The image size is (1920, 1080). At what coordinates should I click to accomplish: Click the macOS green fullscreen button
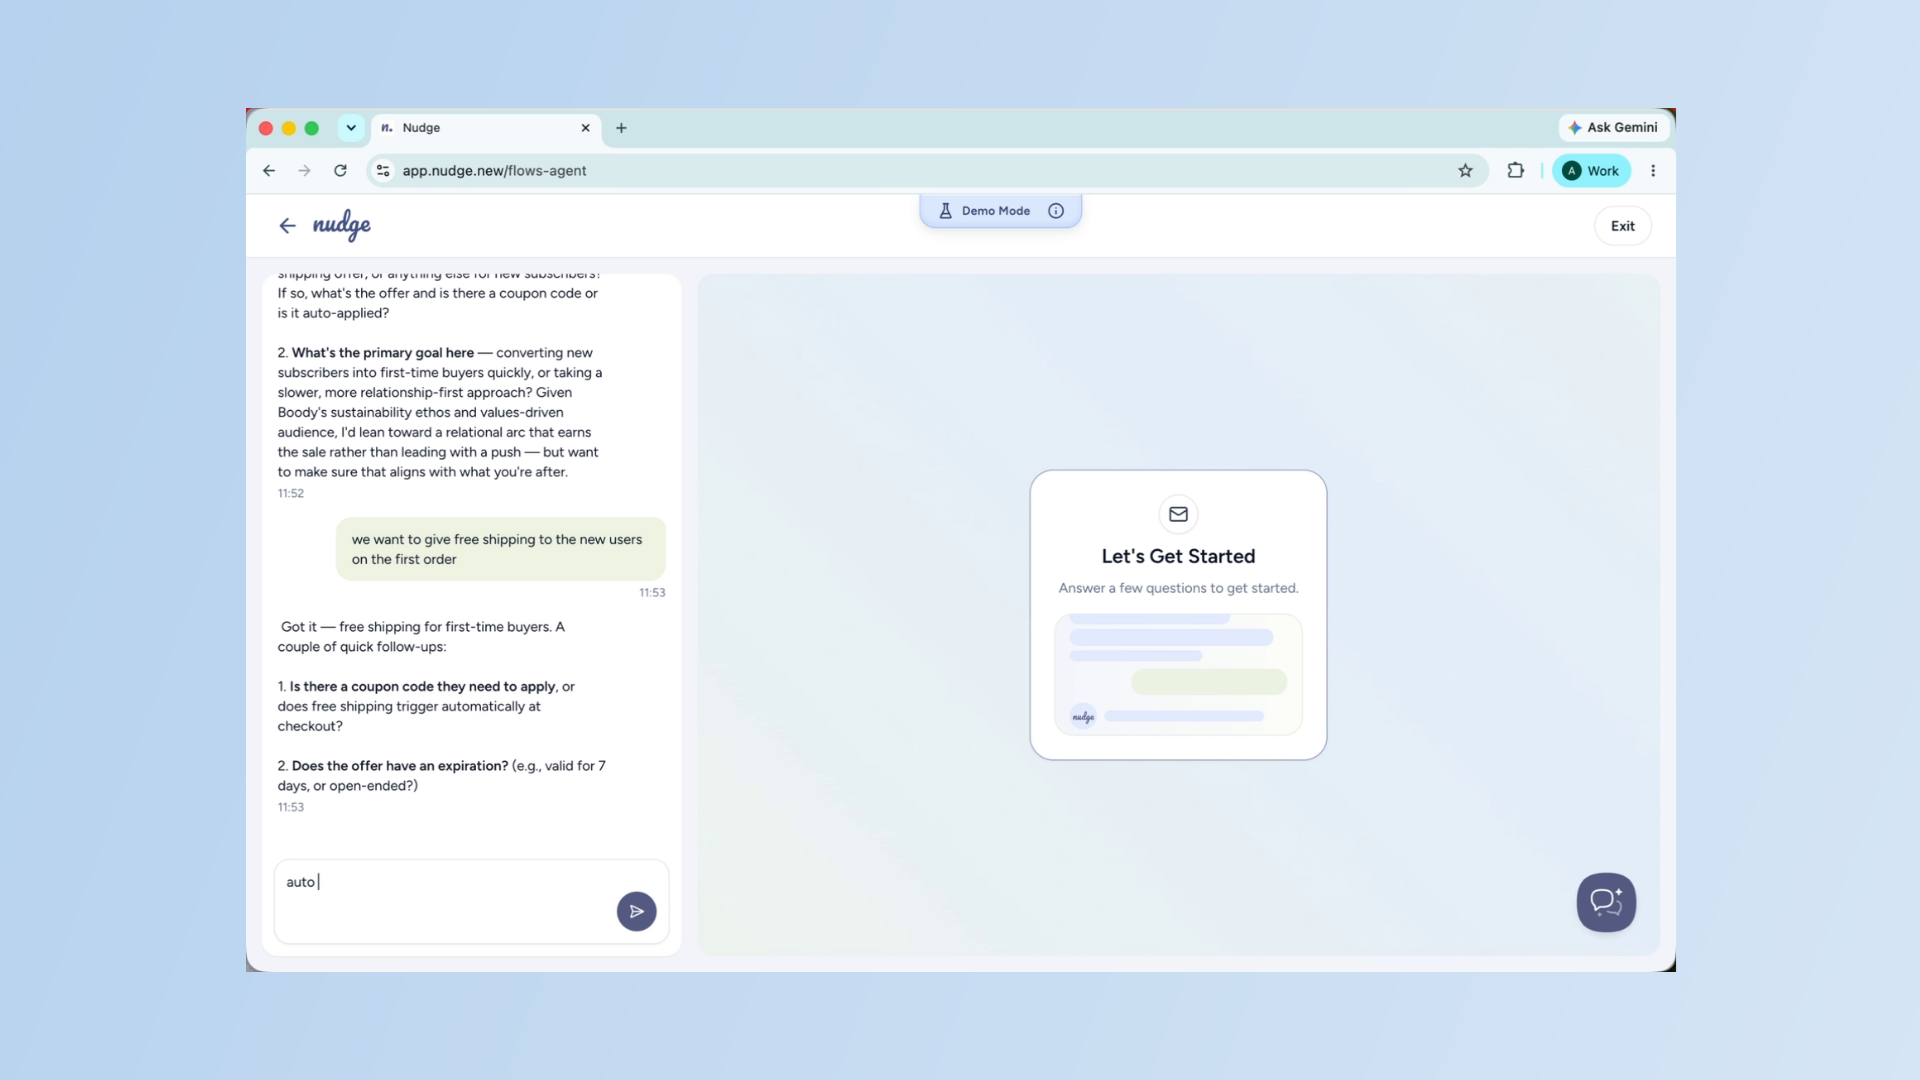click(x=312, y=128)
